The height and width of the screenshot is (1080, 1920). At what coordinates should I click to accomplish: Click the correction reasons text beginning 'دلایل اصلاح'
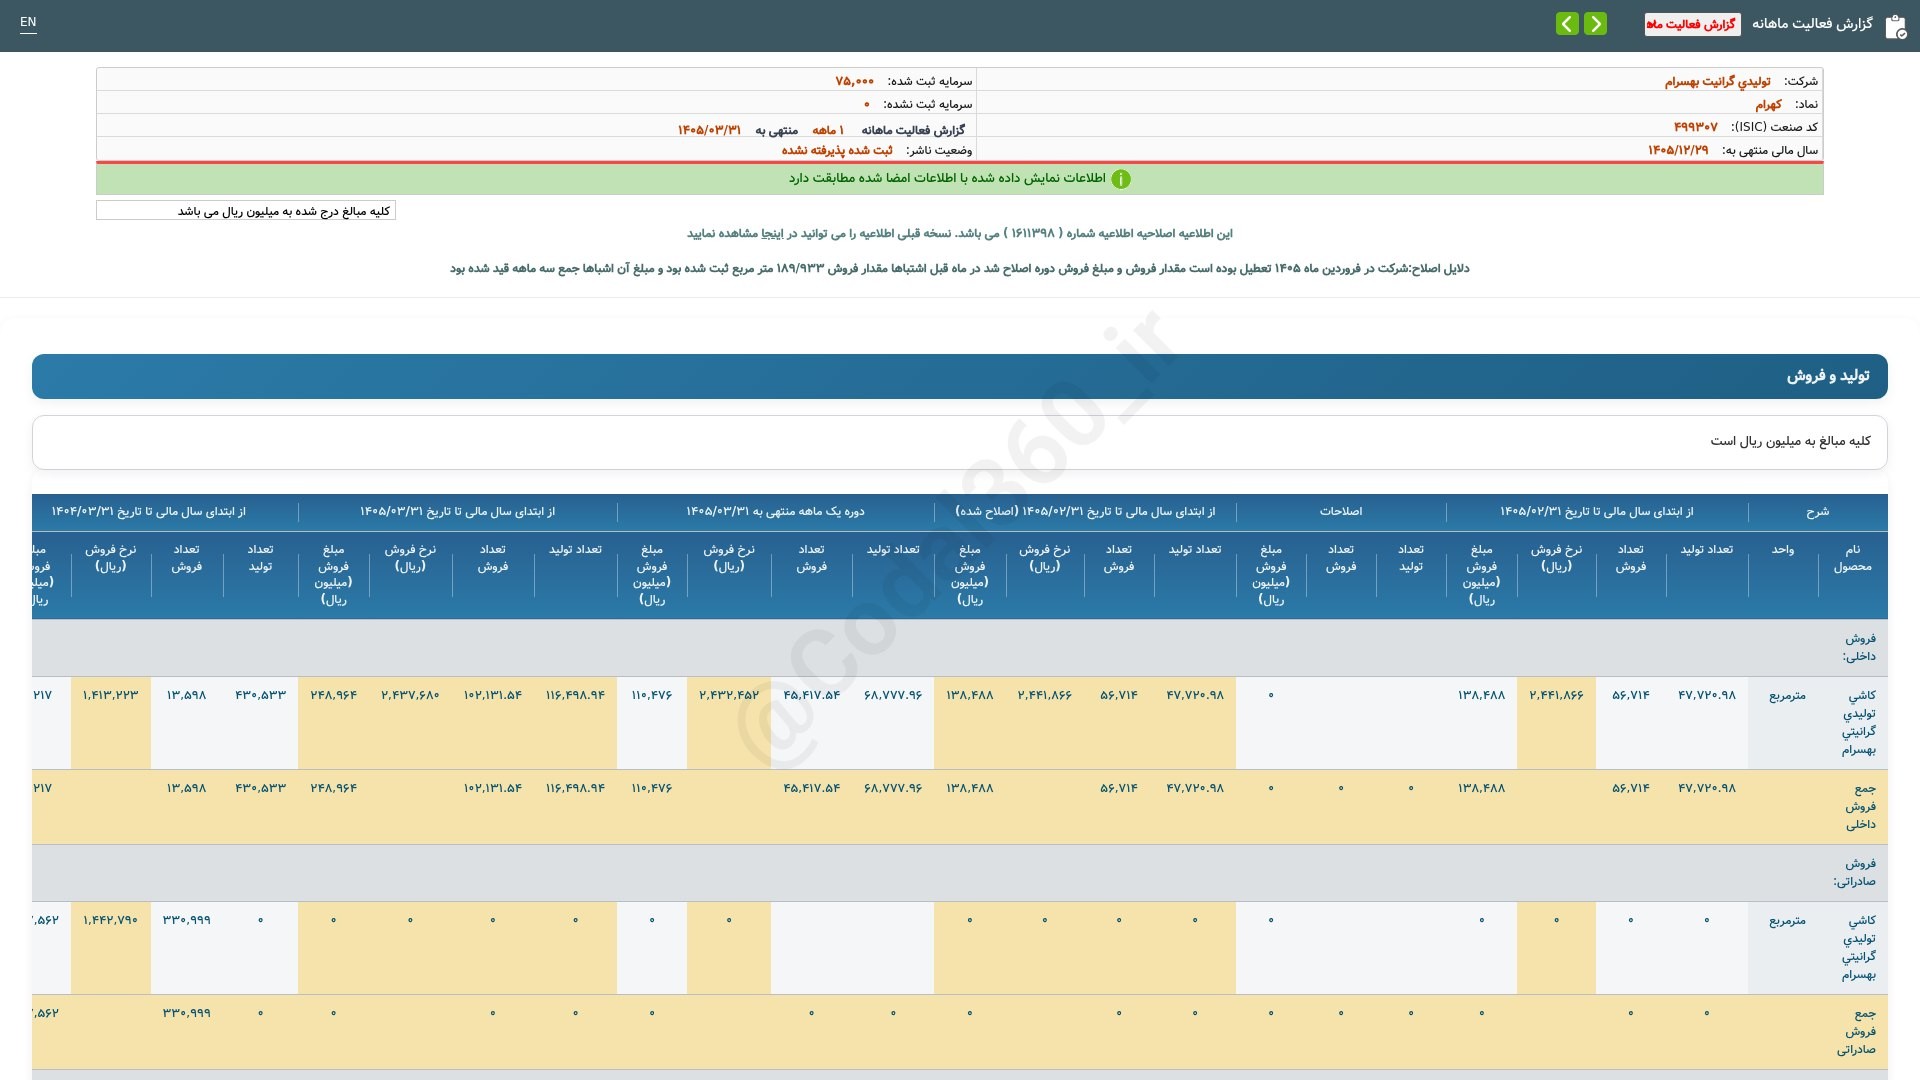pos(960,268)
